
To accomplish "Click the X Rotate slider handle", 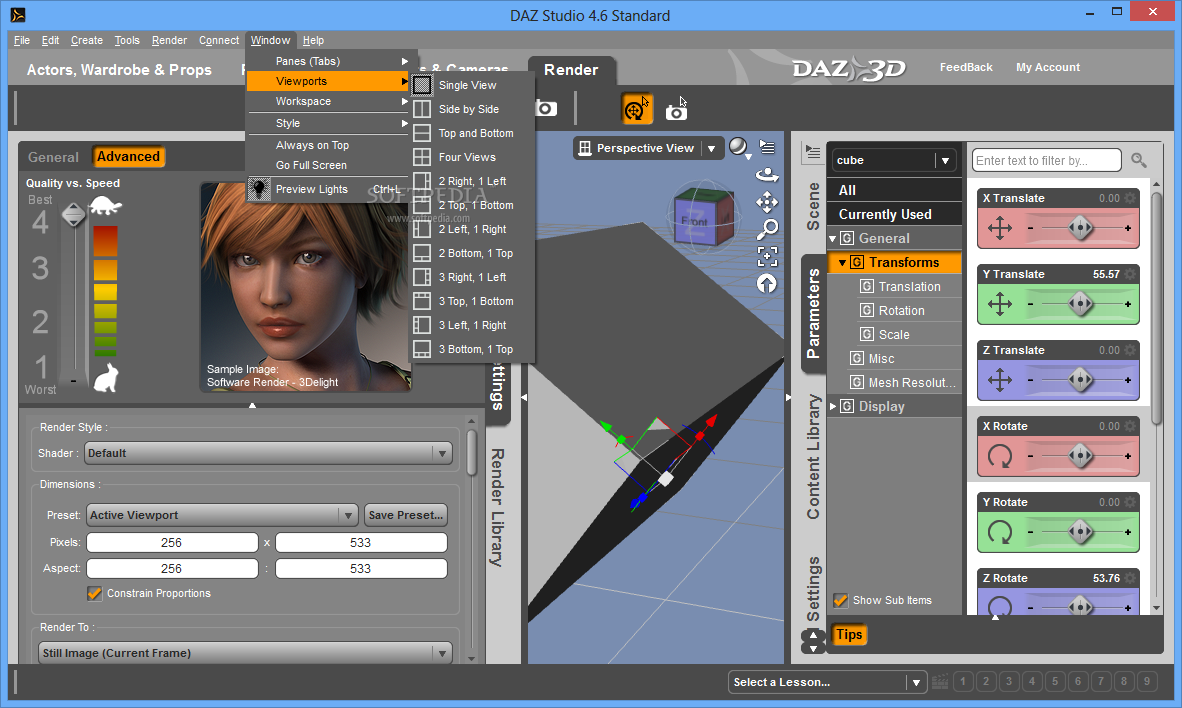I will click(x=1080, y=455).
